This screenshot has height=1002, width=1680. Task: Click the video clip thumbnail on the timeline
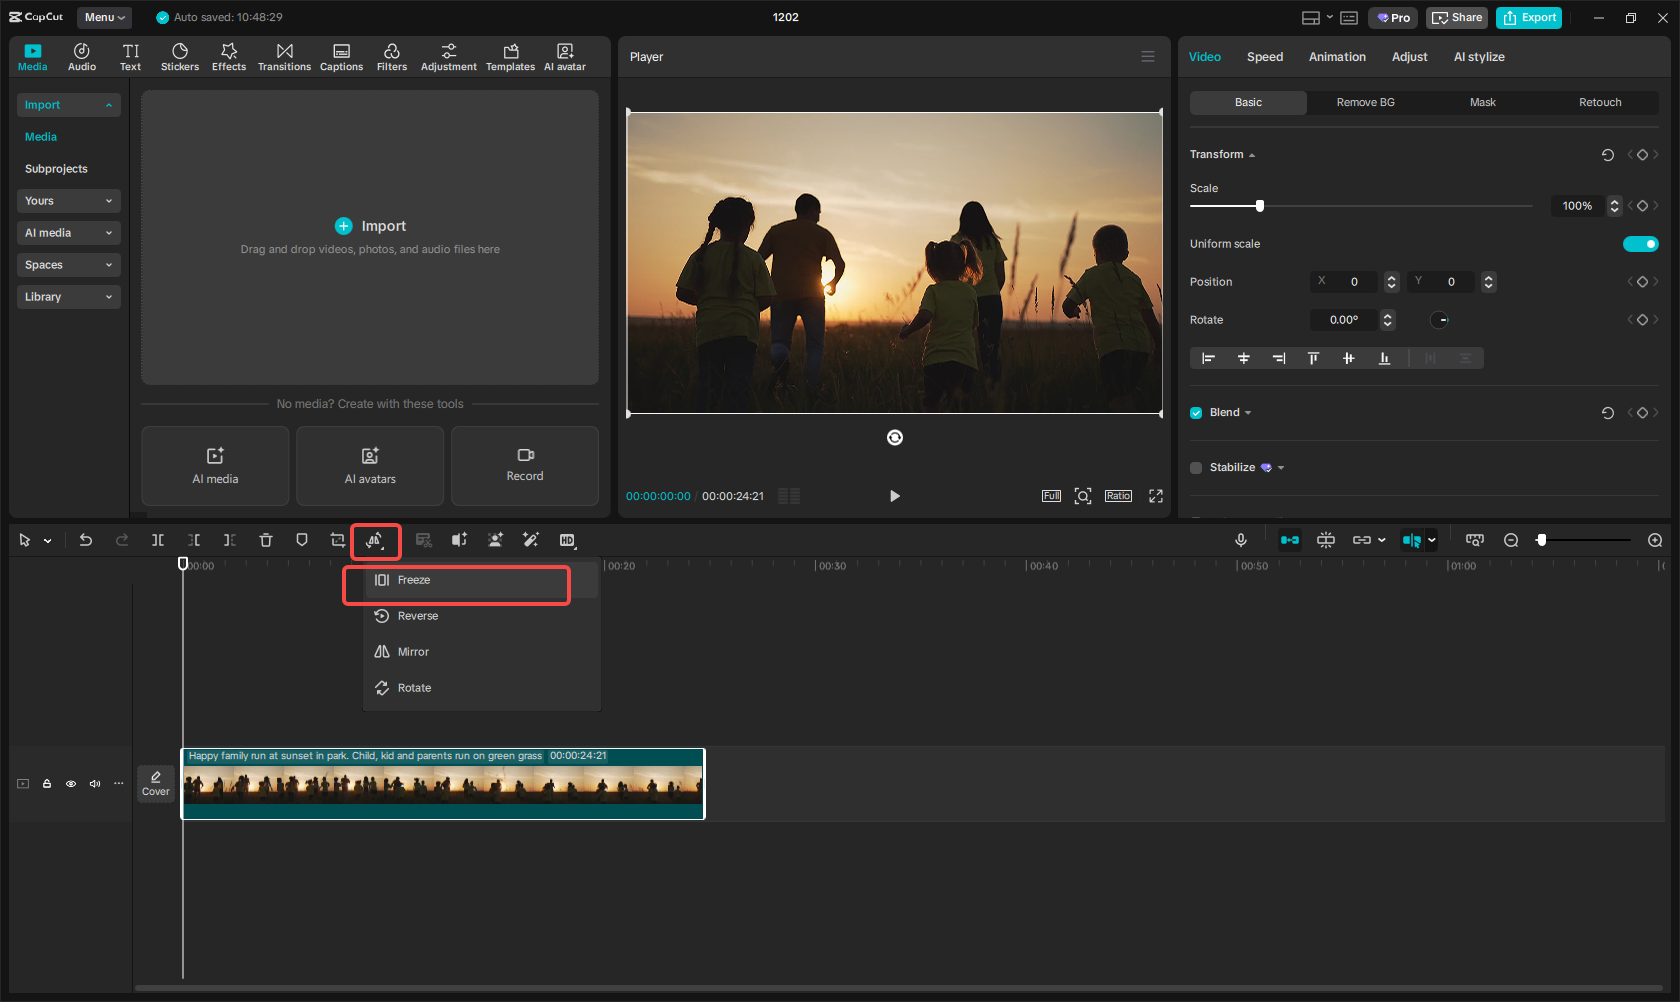coord(440,785)
